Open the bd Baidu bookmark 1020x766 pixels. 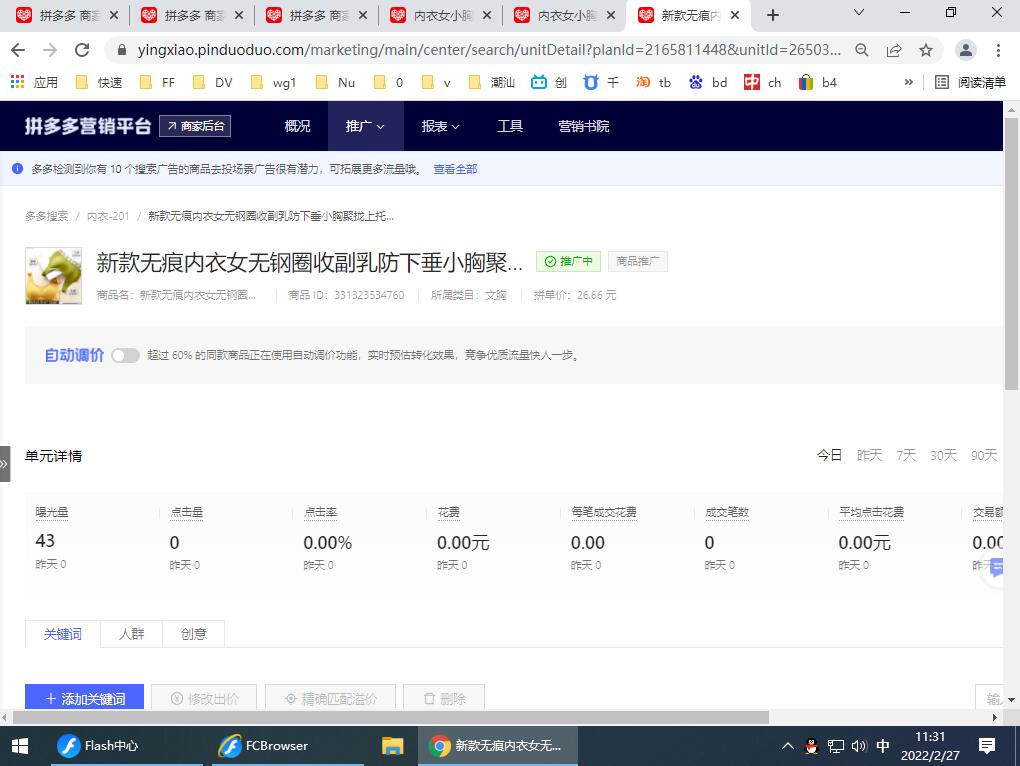coord(708,82)
